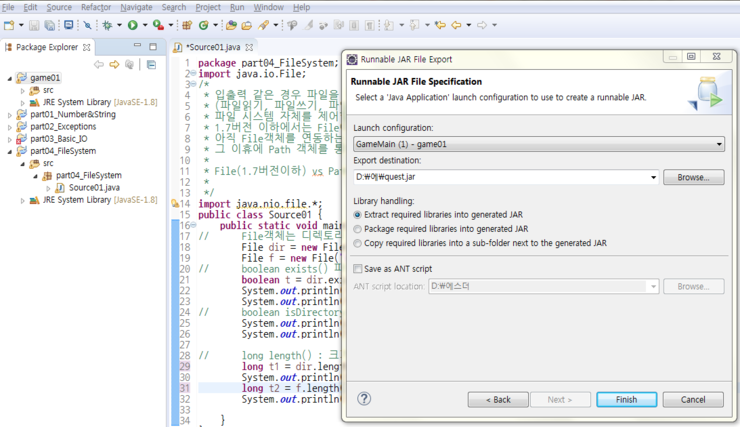Open the Launch configuration dropdown
This screenshot has height=427, width=740.
click(538, 144)
